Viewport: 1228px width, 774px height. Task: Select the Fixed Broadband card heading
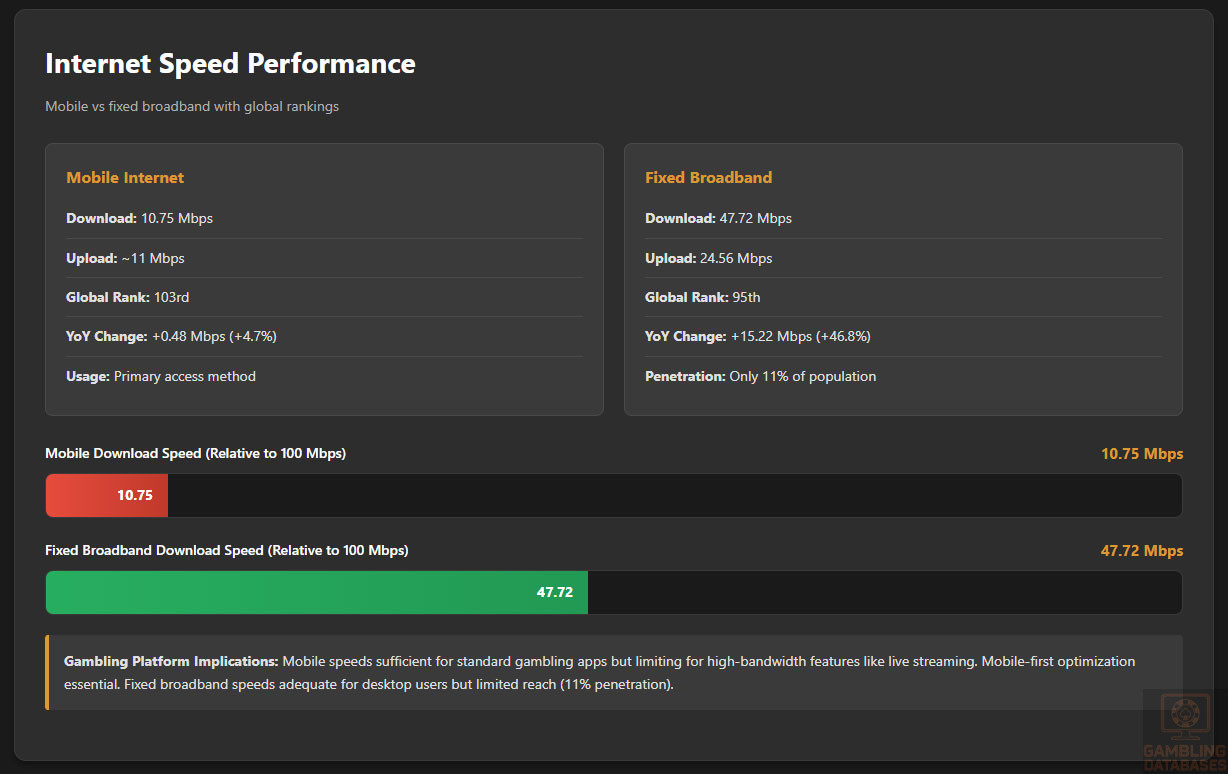click(708, 178)
